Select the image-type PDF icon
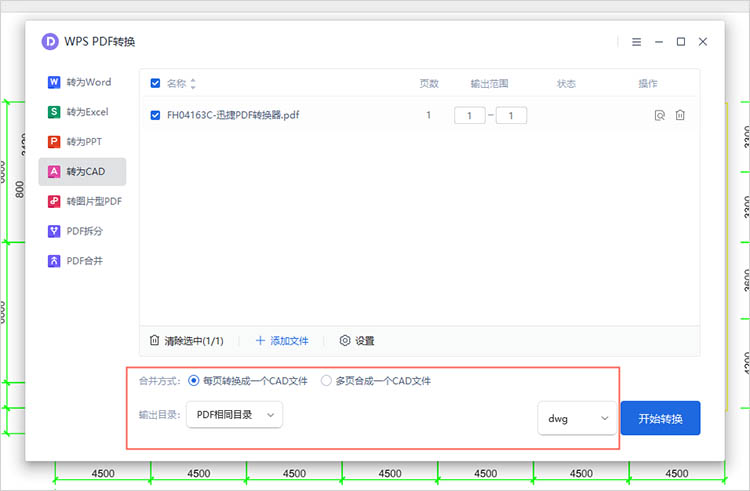750x491 pixels. click(54, 201)
